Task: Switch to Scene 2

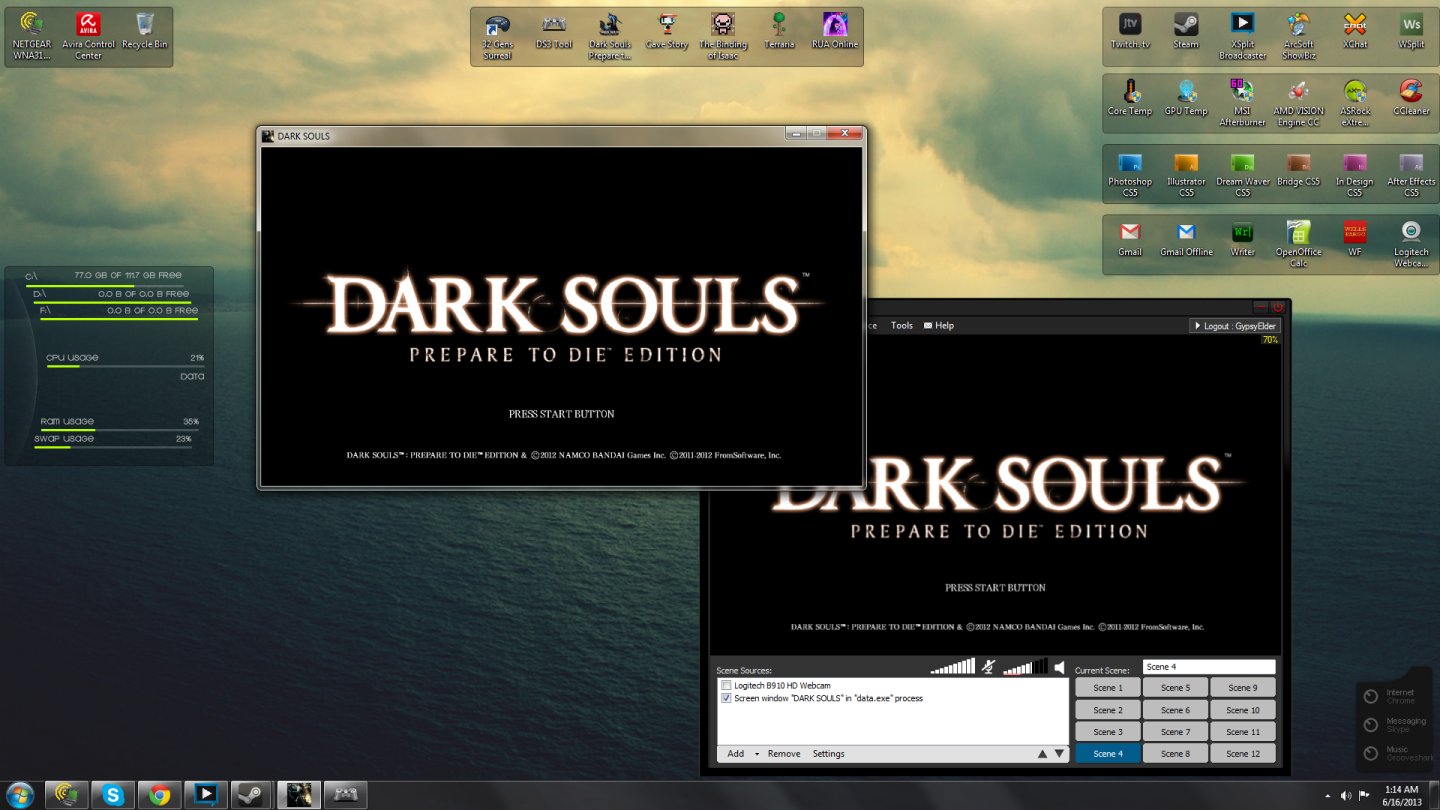Action: tap(1107, 710)
